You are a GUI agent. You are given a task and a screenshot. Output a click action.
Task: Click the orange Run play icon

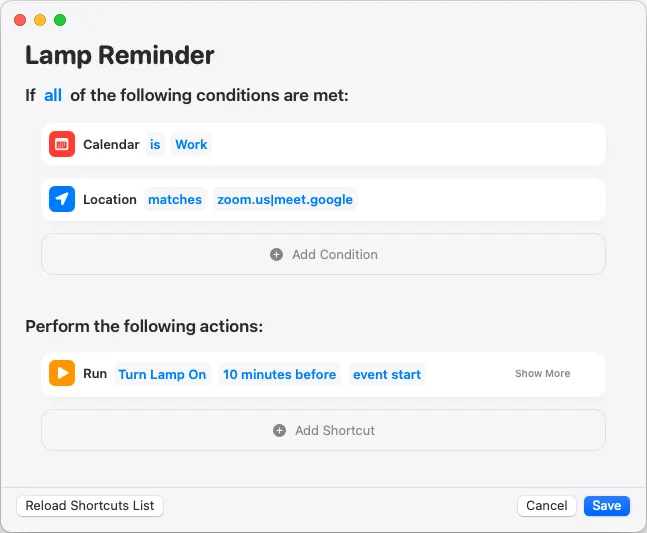pyautogui.click(x=62, y=373)
